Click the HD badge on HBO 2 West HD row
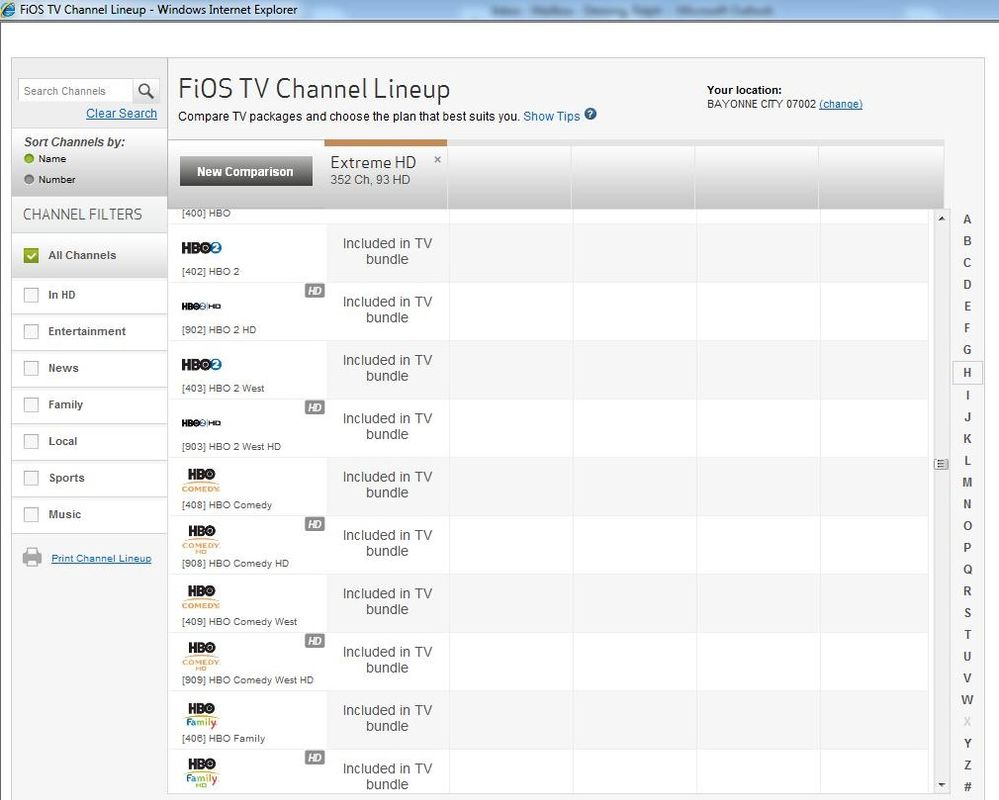This screenshot has width=999, height=800. 315,408
